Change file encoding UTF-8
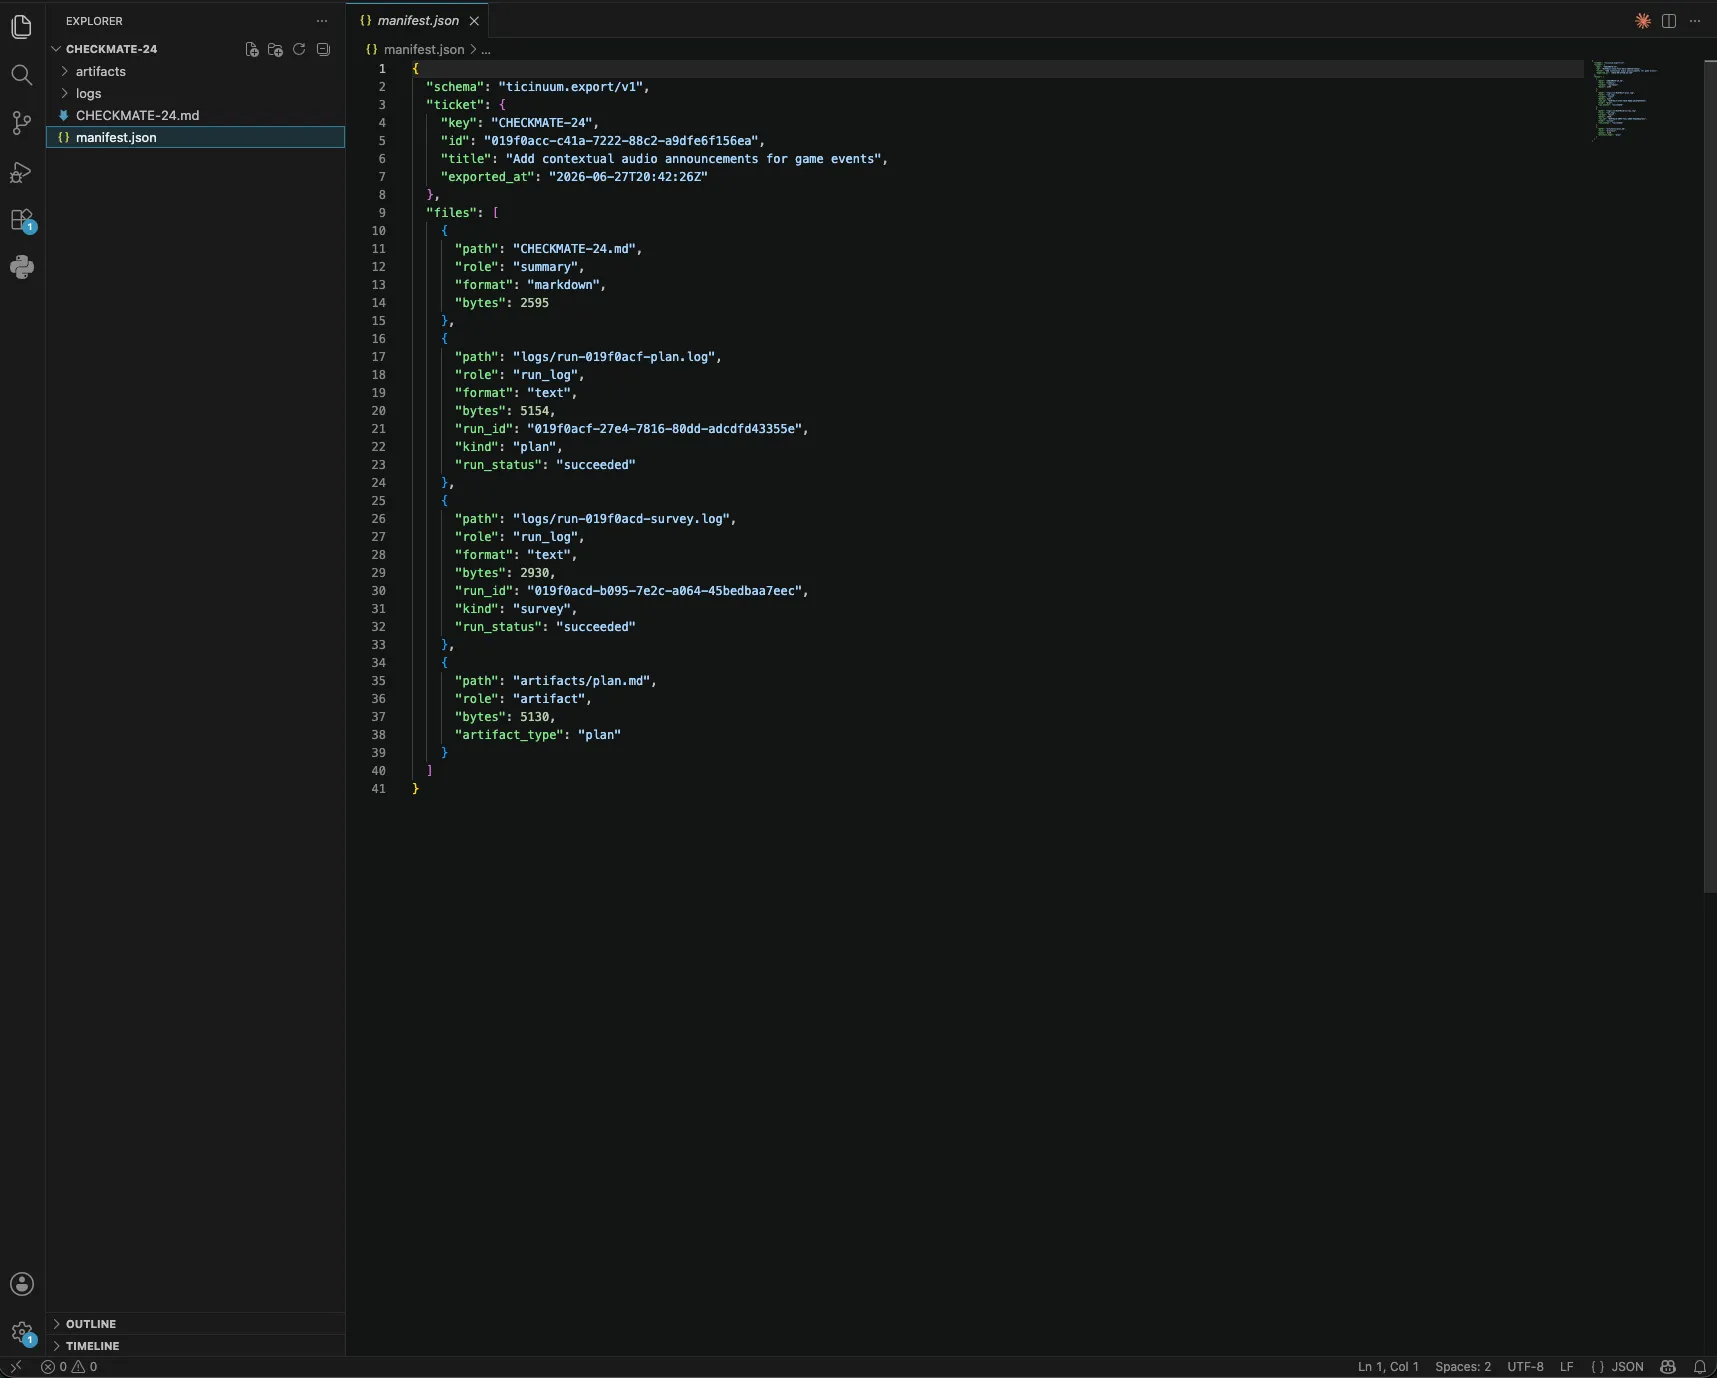The width and height of the screenshot is (1717, 1378). point(1525,1367)
